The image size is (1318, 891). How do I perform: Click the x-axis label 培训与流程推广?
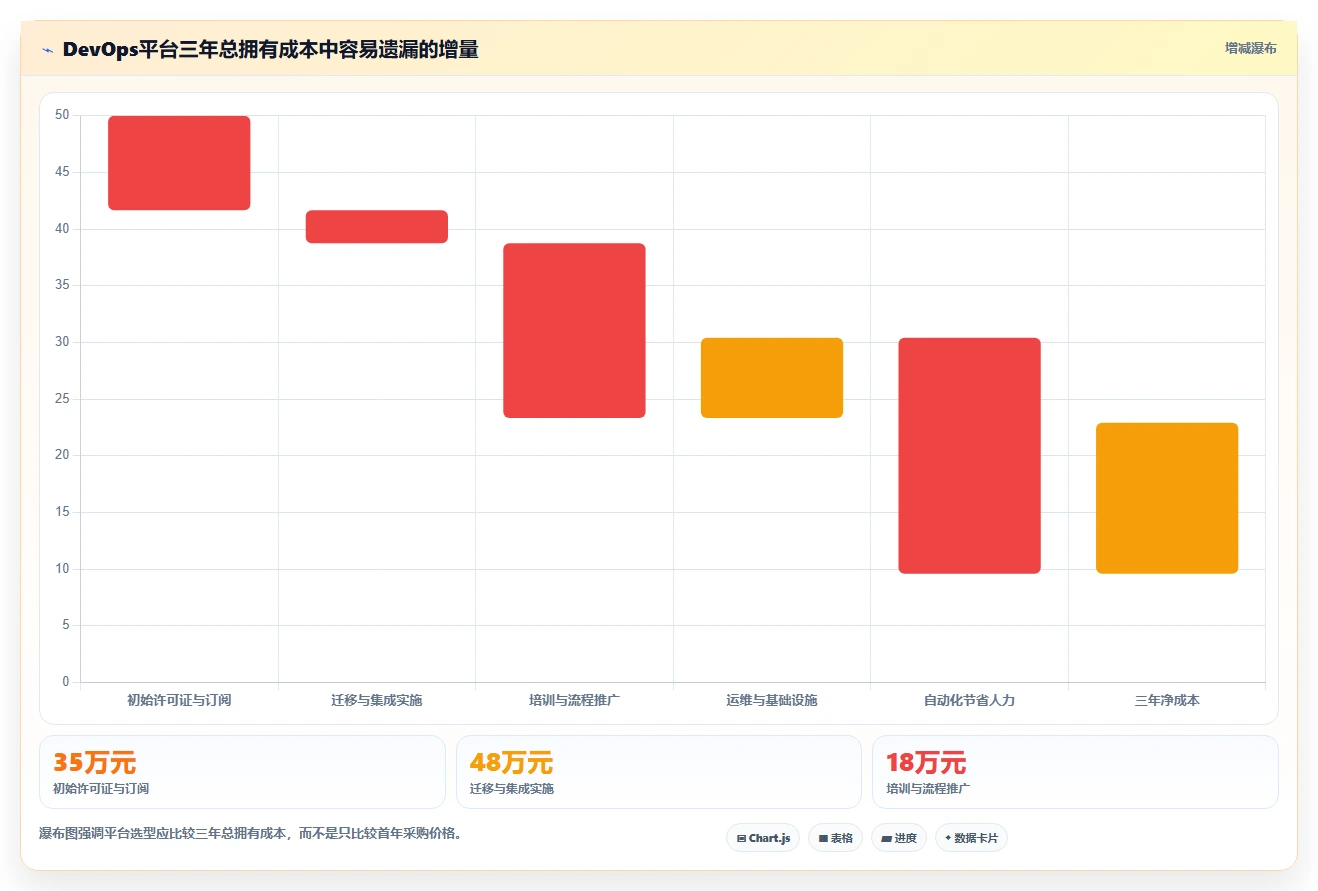[x=574, y=700]
